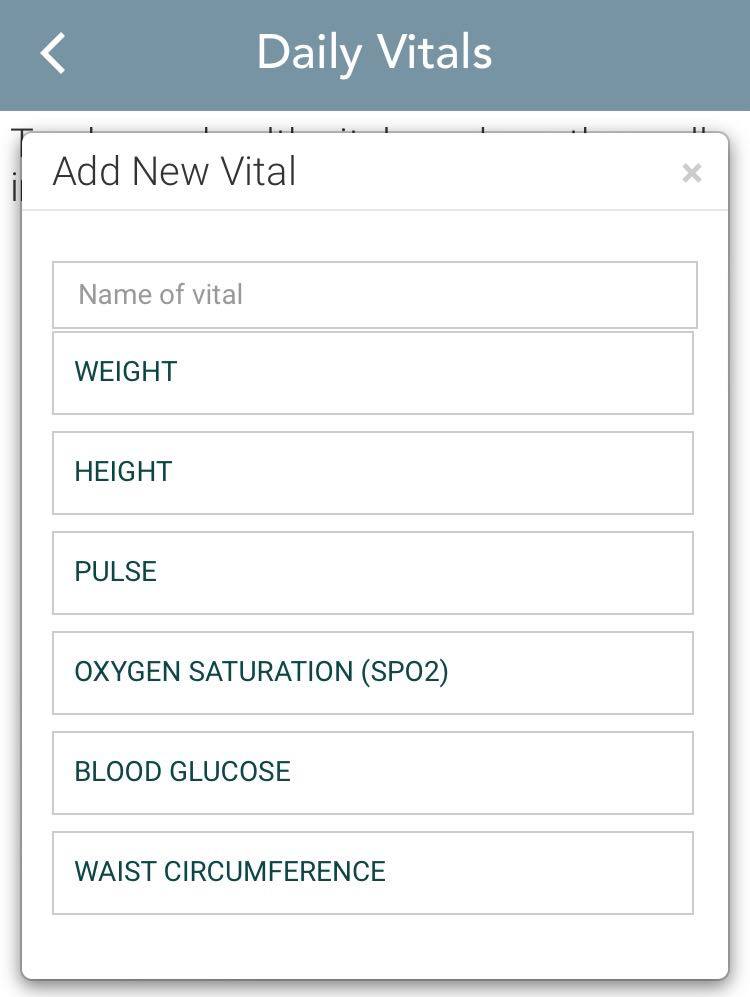Add WEIGHT as your tracked vital
The width and height of the screenshot is (750, 997).
pyautogui.click(x=372, y=372)
